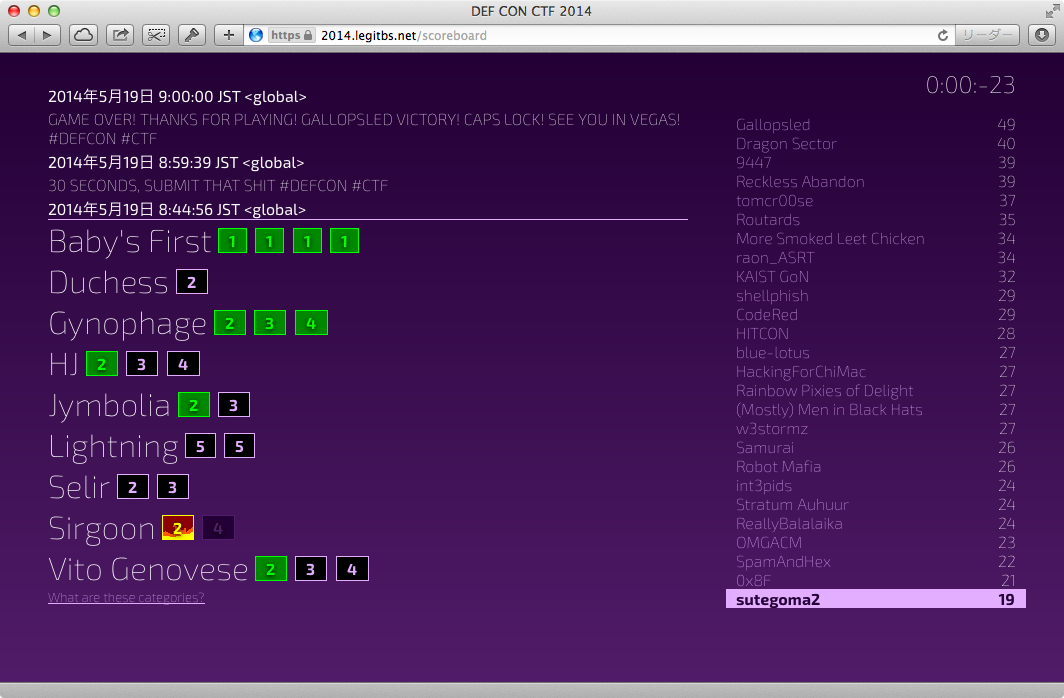
Task: Click Gallopsled in the scoreboard
Action: click(x=773, y=125)
